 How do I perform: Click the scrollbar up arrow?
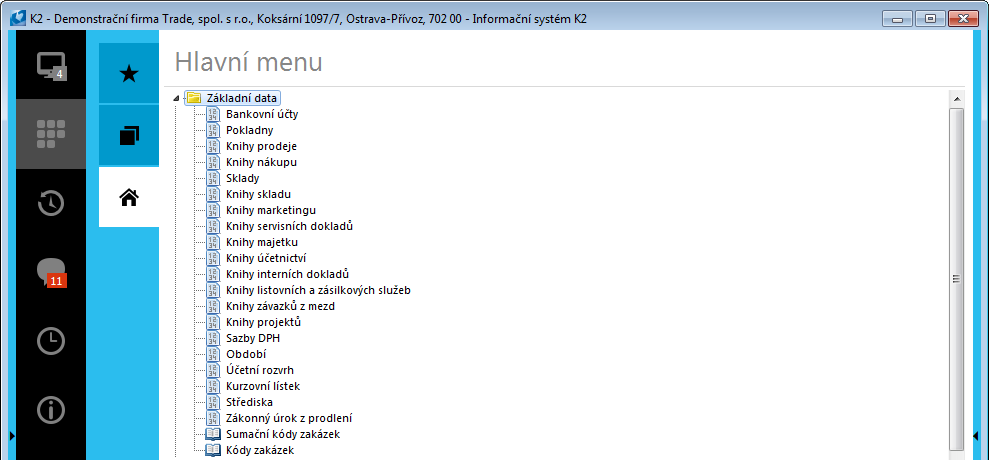click(x=957, y=99)
